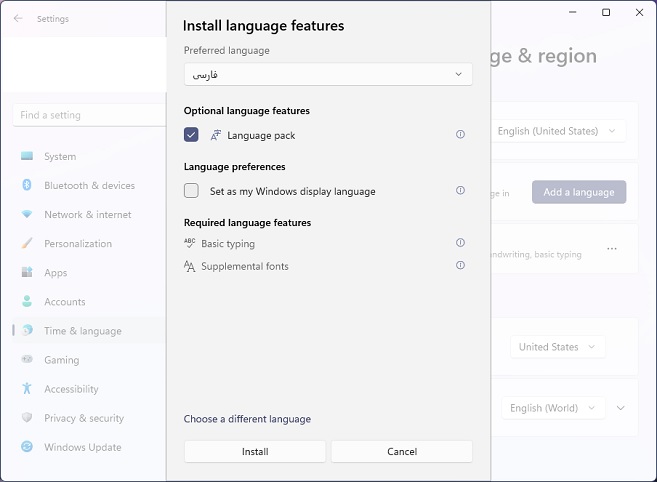Close the Settings window
The width and height of the screenshot is (657, 482).
(639, 12)
